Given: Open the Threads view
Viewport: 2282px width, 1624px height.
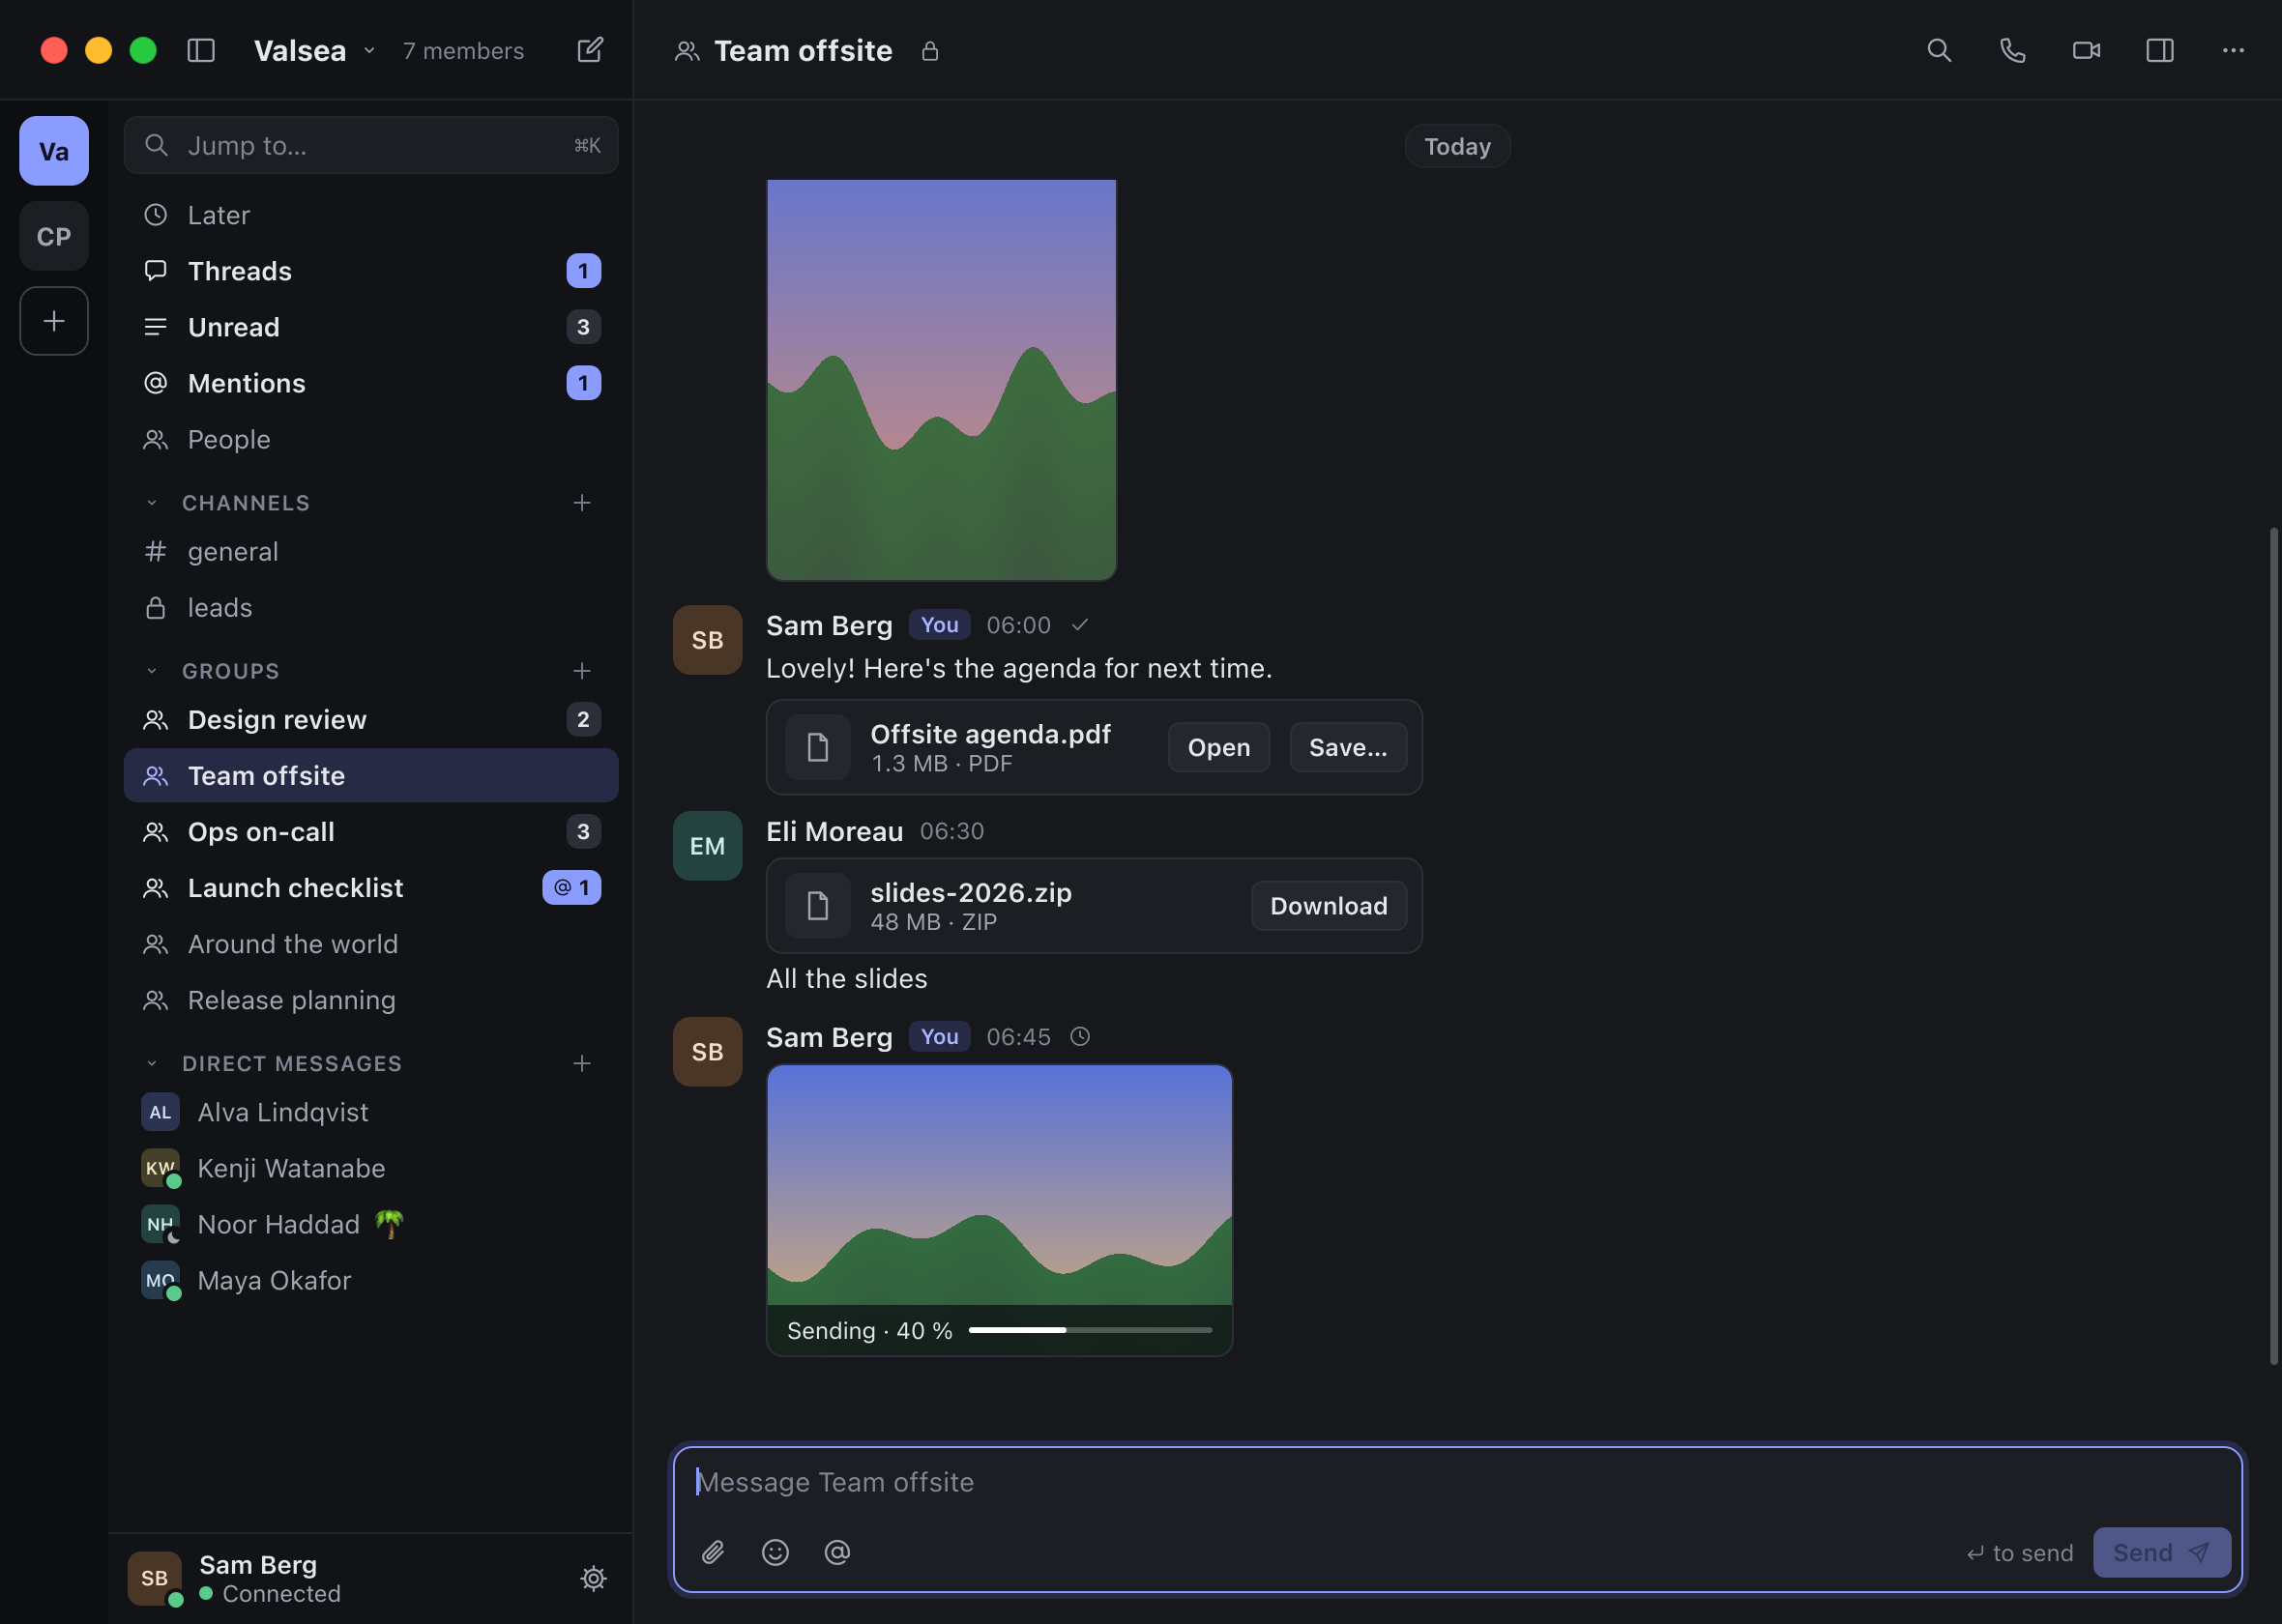Looking at the screenshot, I should [x=371, y=271].
